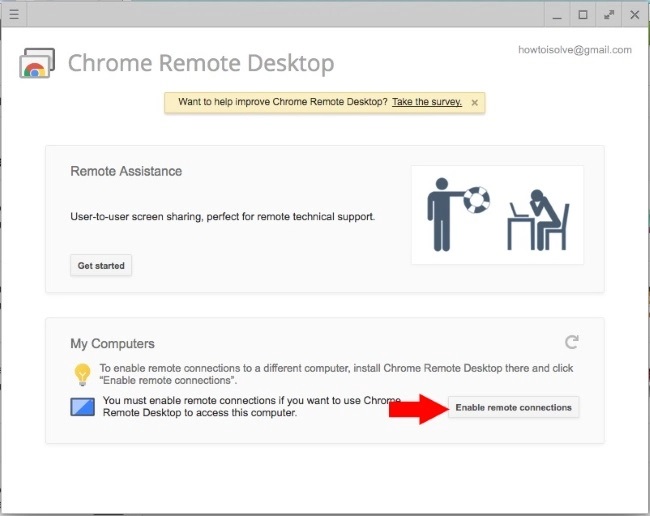
Task: Click the howtoisolve@gmail.com account text
Action: coord(575,50)
